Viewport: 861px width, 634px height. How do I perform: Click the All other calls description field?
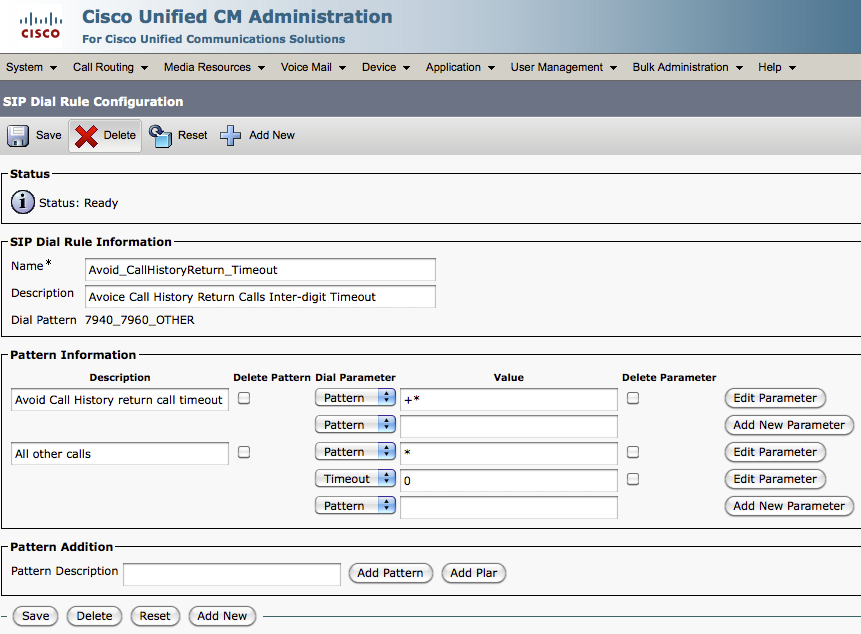pyautogui.click(x=120, y=453)
